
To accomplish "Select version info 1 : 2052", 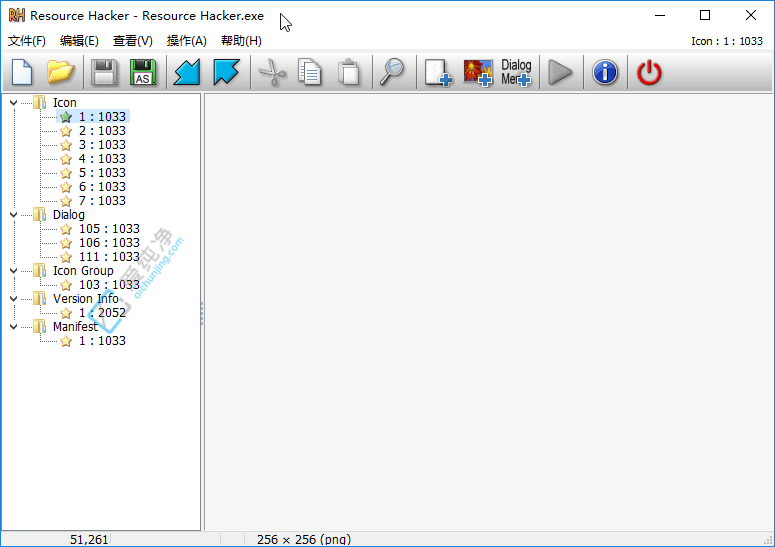I will (102, 313).
